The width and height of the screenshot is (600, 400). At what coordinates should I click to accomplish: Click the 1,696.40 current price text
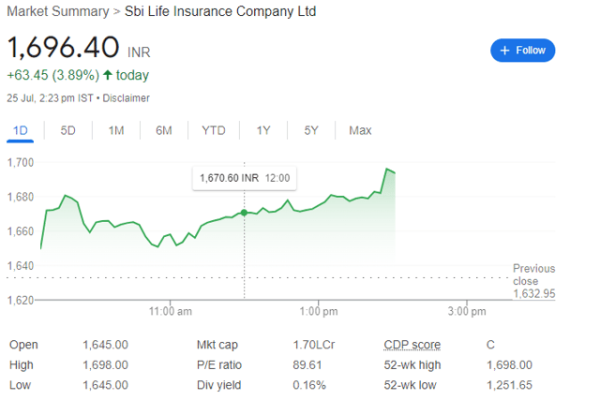pos(63,47)
